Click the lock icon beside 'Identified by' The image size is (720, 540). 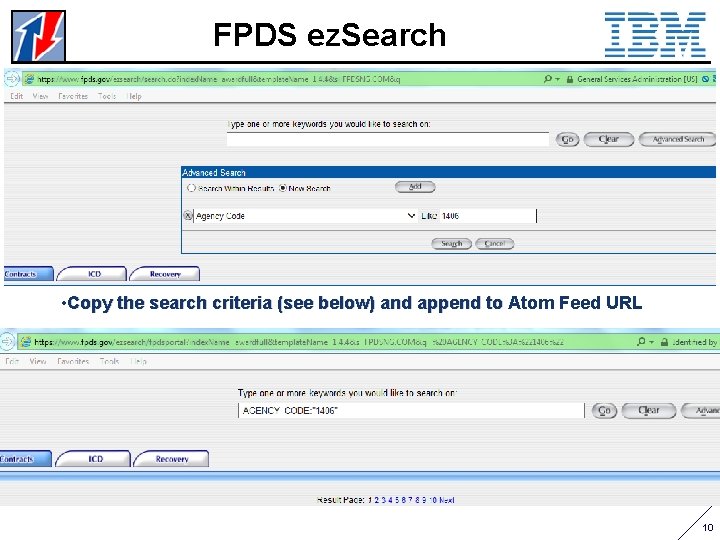(x=664, y=342)
